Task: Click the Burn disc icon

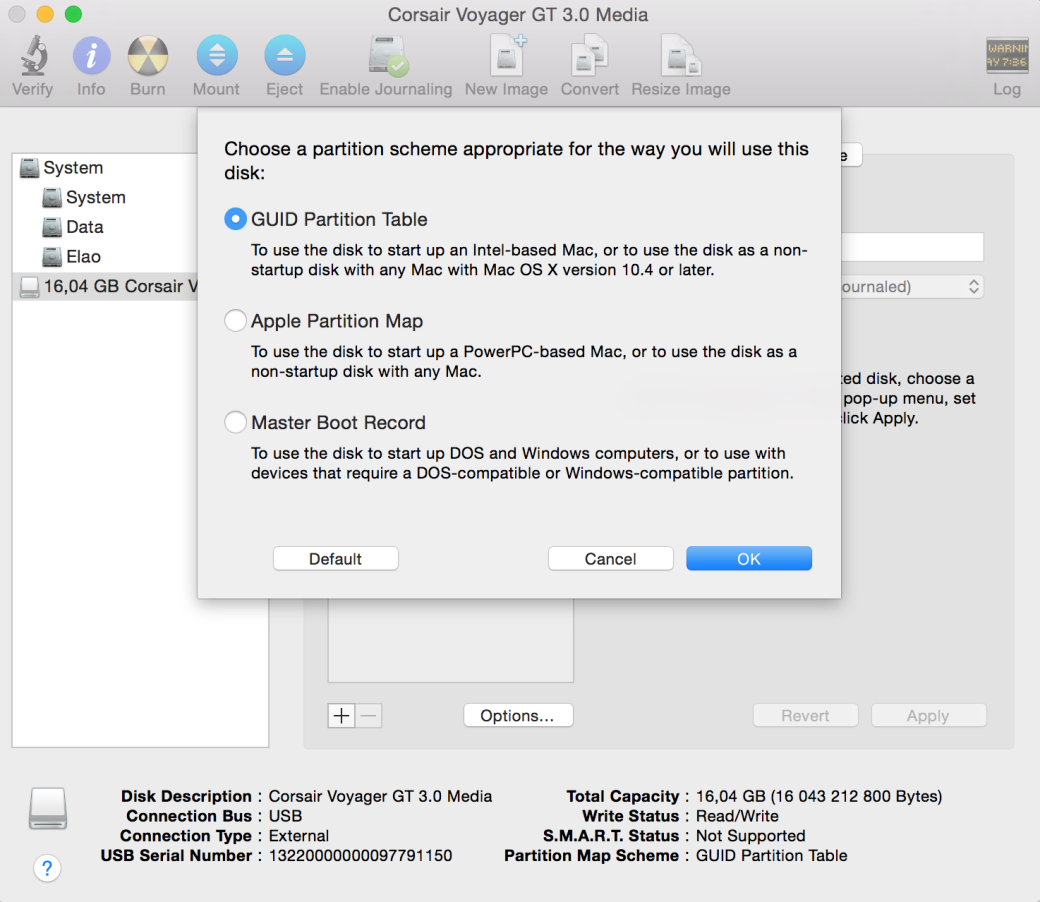Action: pos(147,56)
